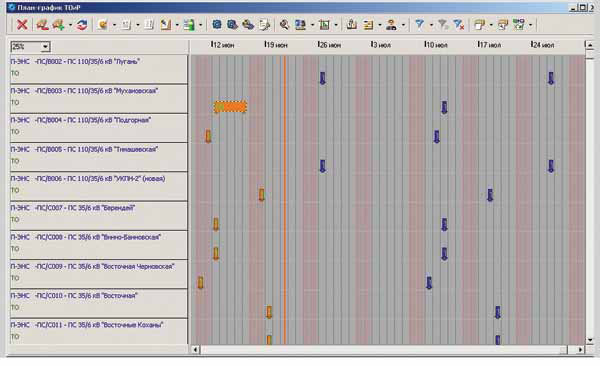
Task: Click the yellow ruler and pencil icon
Action: tap(166, 25)
